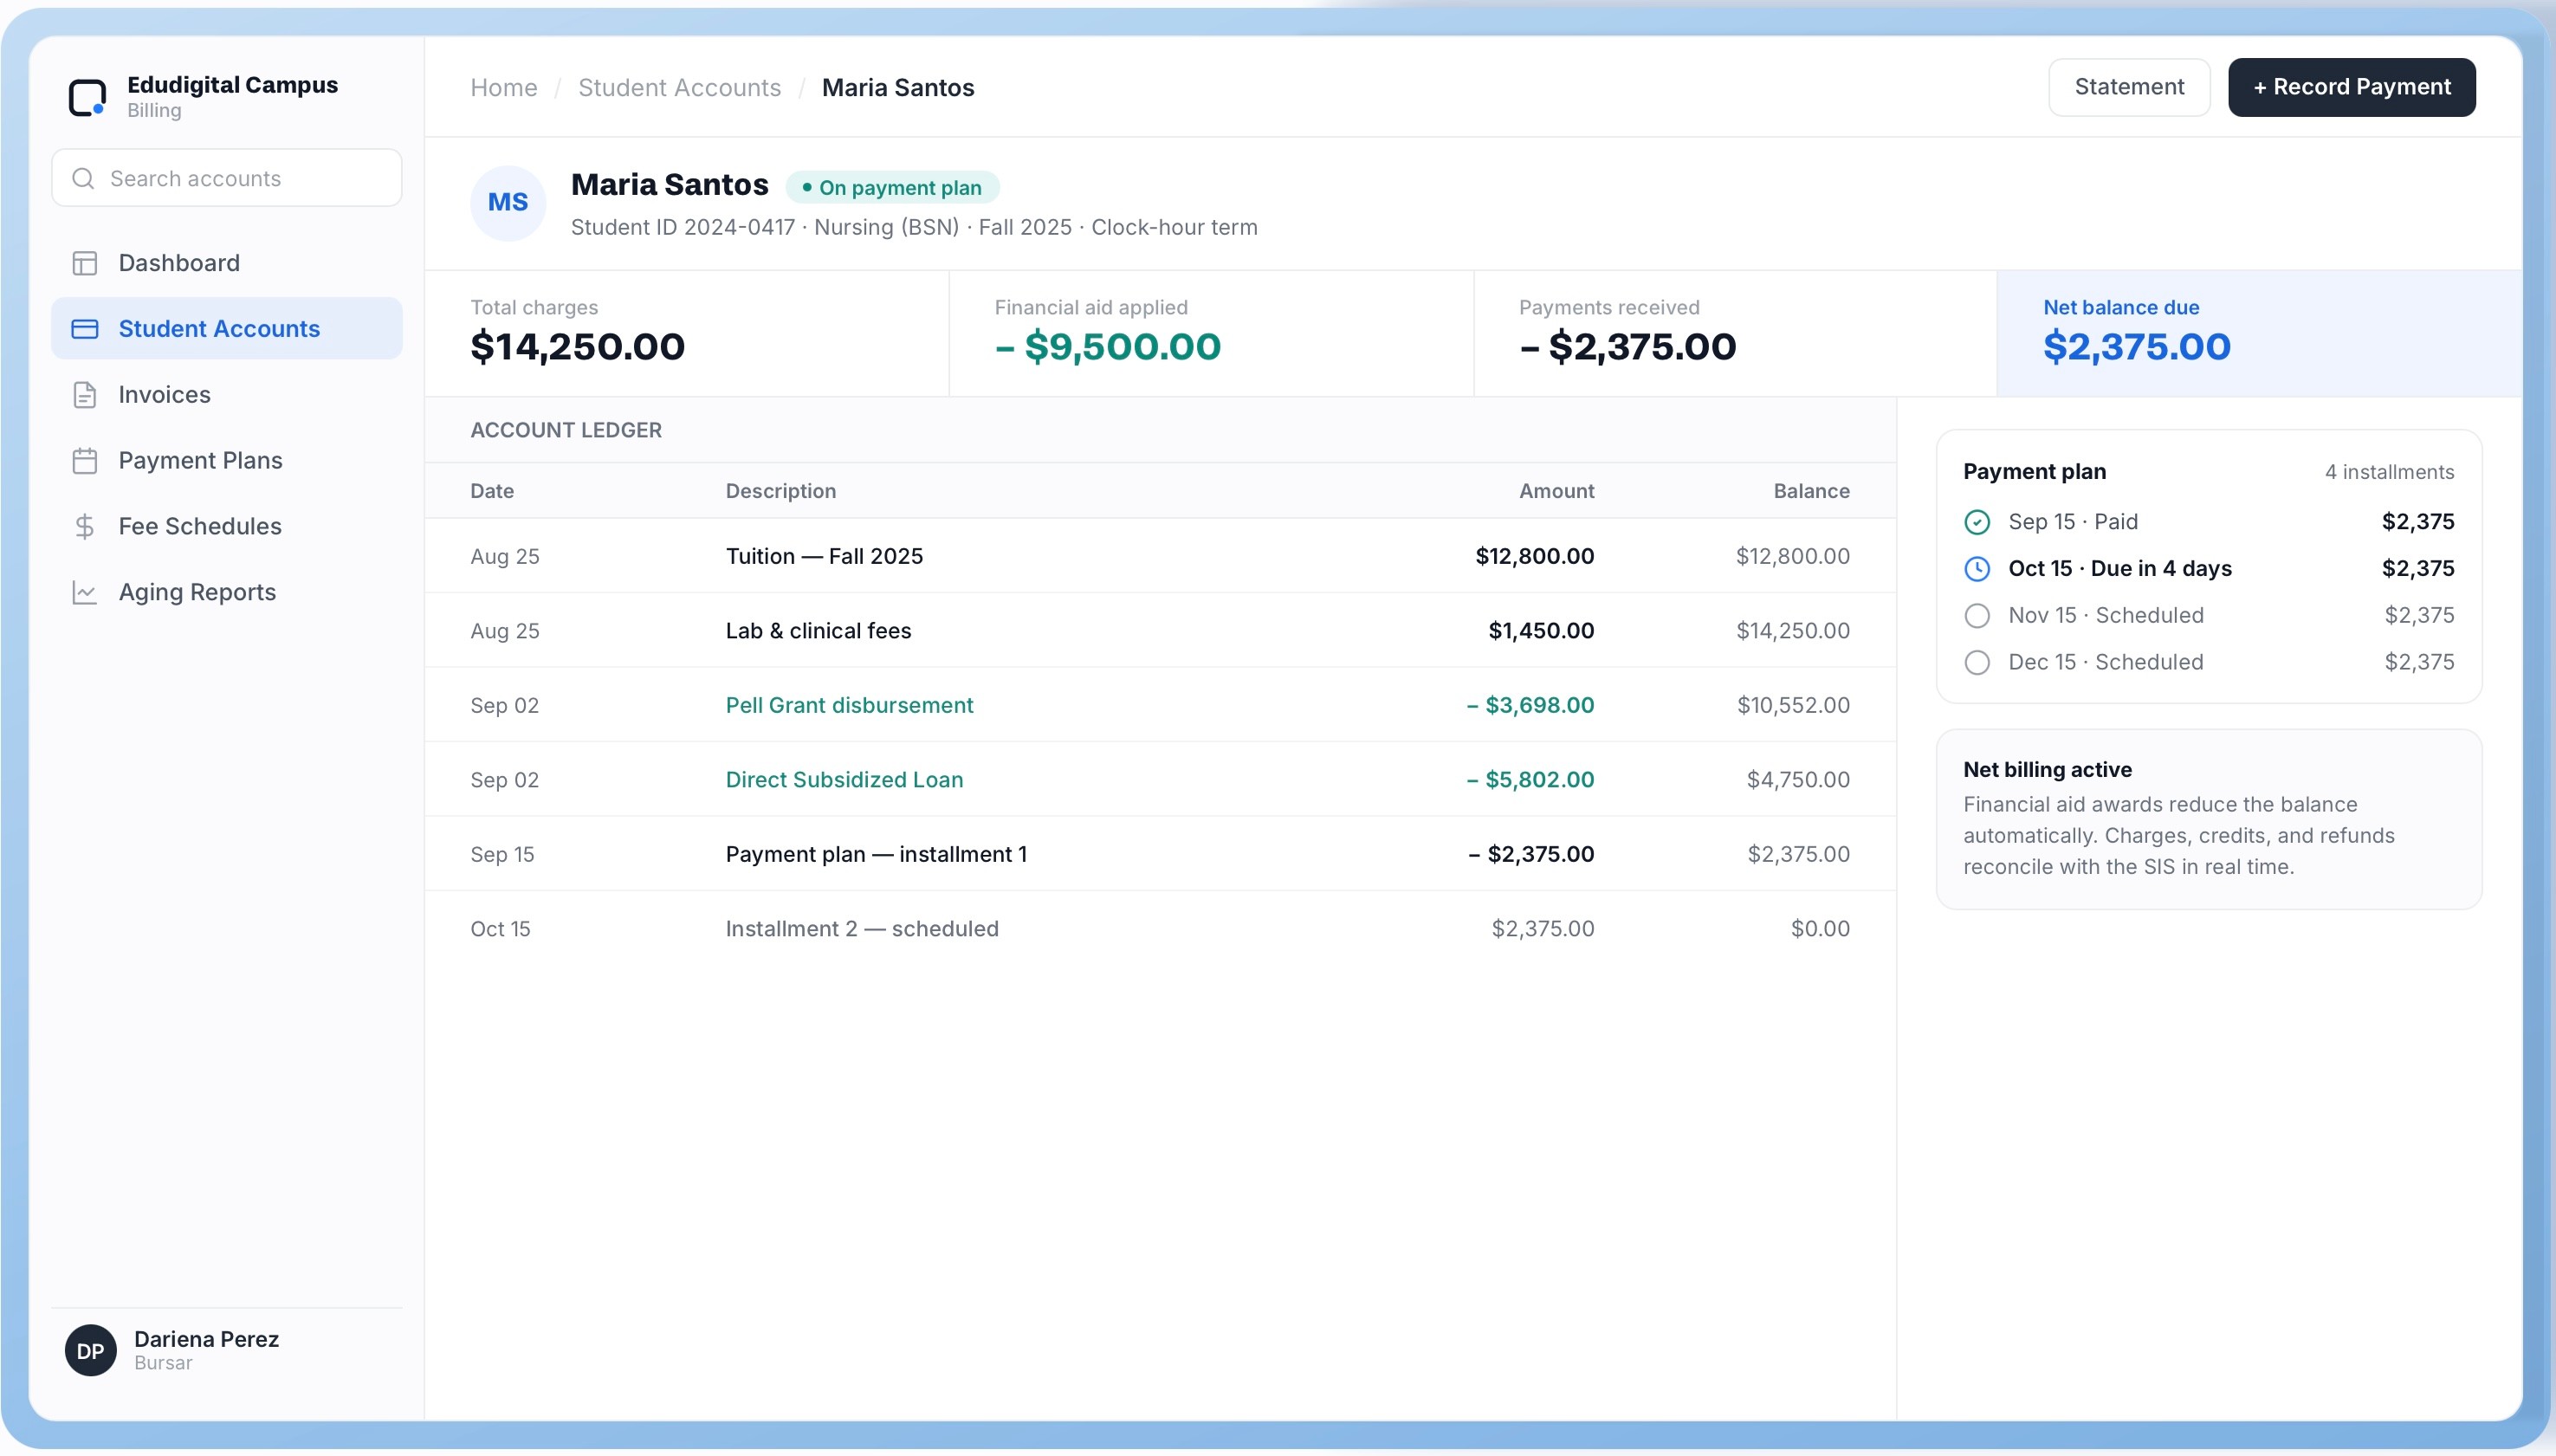Click Student Accounts breadcrumb link
The width and height of the screenshot is (2556, 1456).
[x=680, y=88]
